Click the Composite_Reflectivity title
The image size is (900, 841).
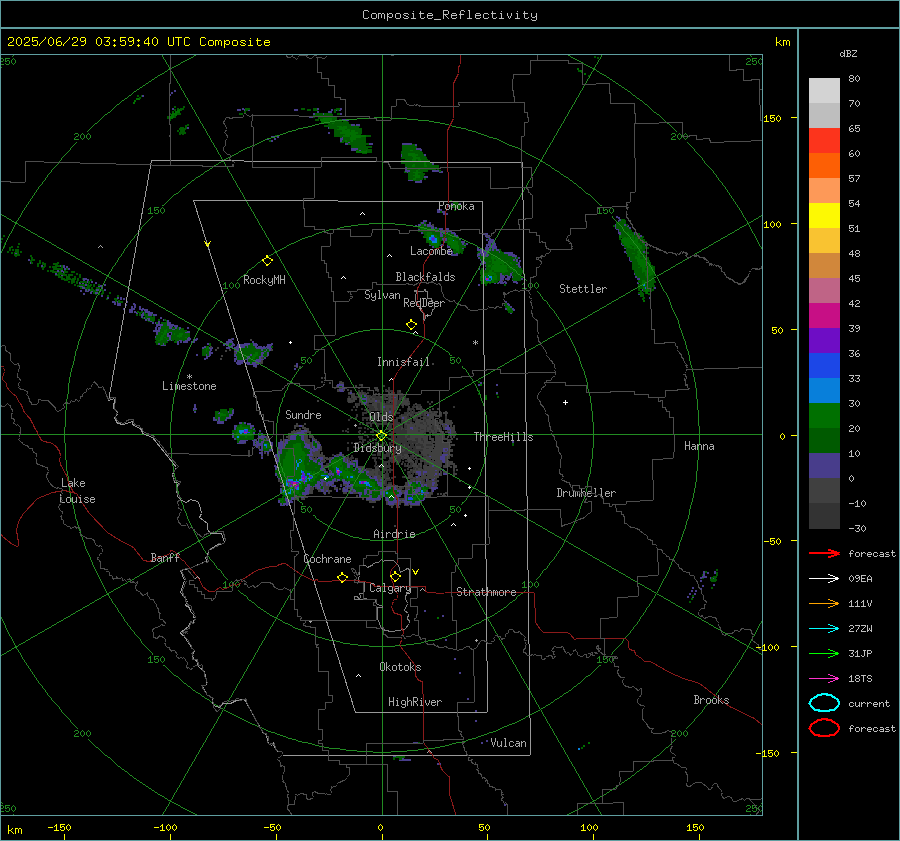tap(450, 15)
